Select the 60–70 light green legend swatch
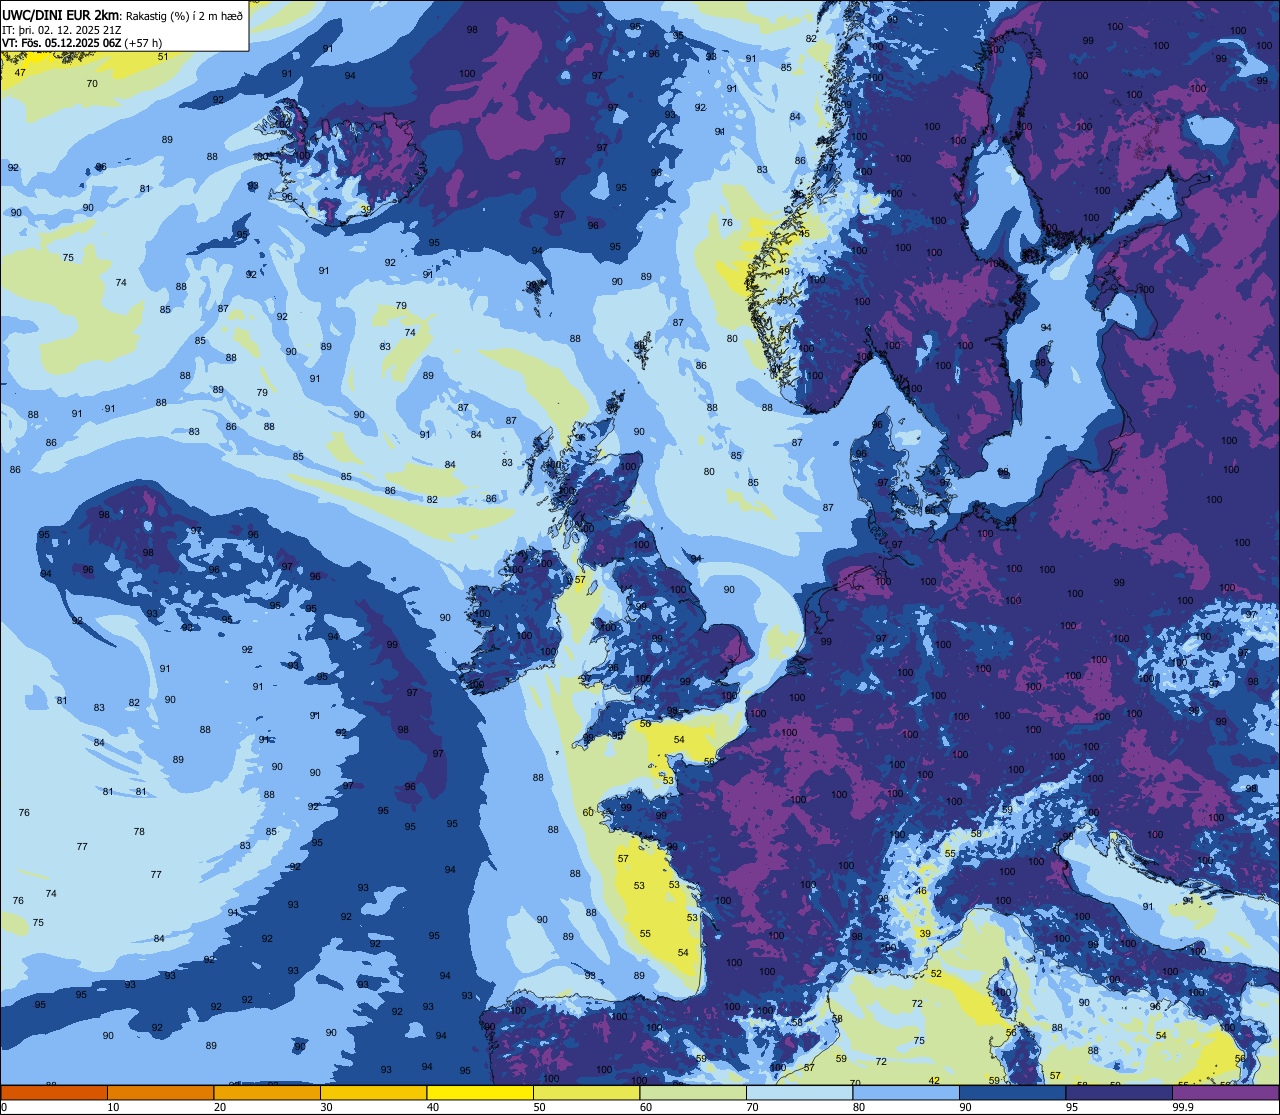This screenshot has width=1280, height=1115. (693, 1092)
